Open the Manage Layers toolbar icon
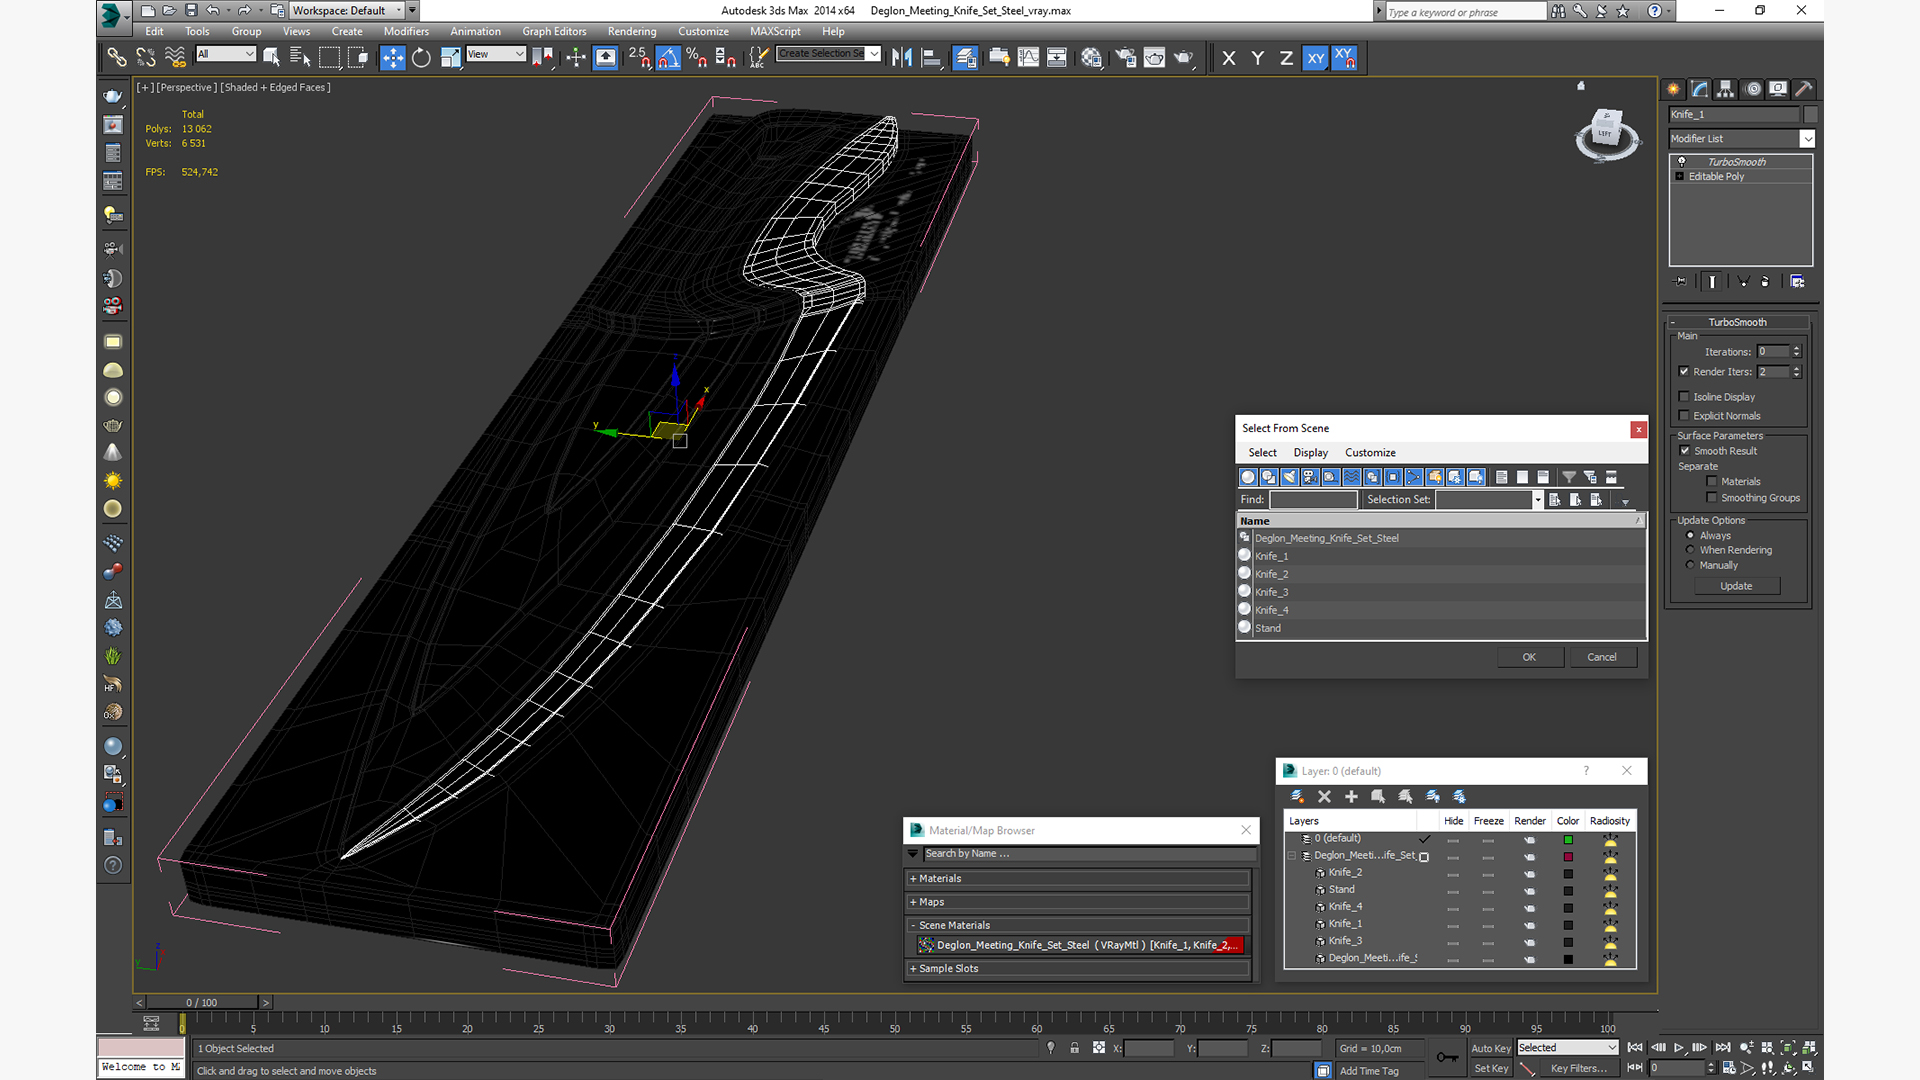 coord(965,58)
